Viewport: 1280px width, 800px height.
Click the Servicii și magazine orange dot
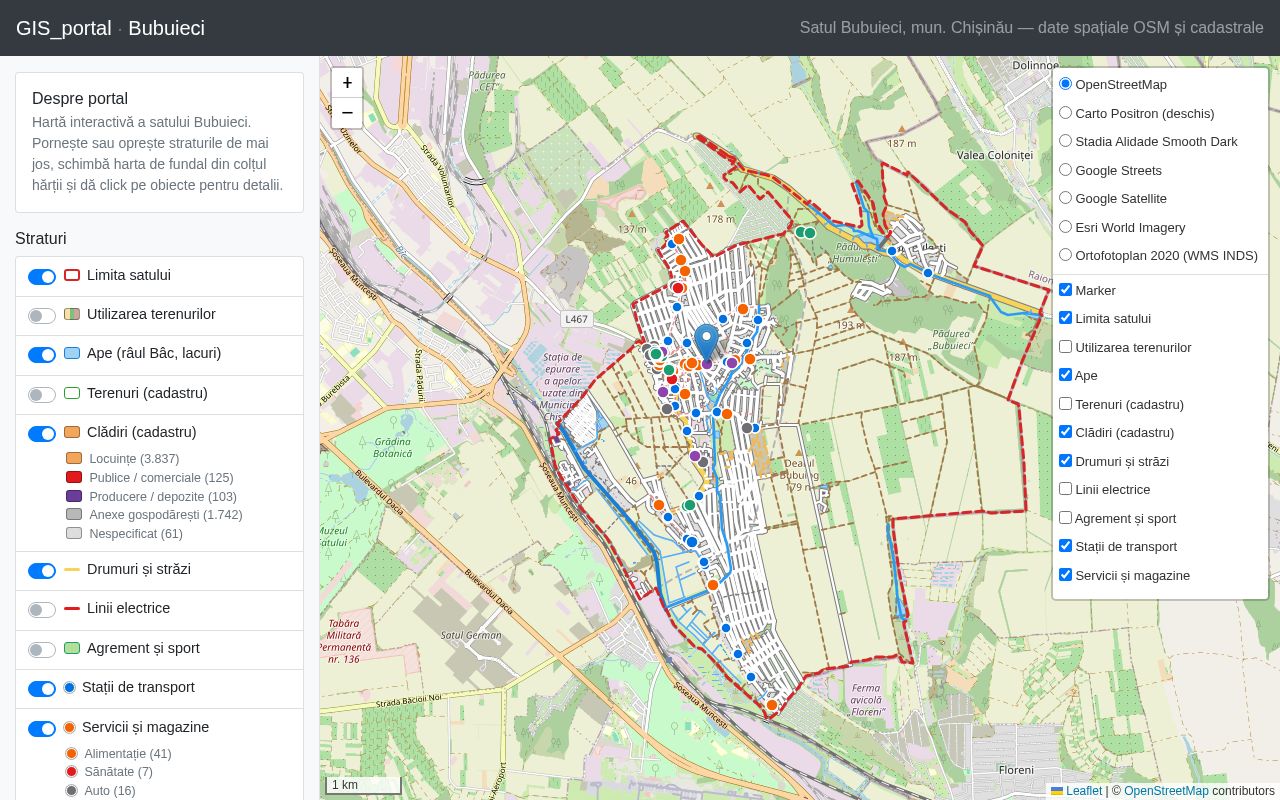(x=69, y=727)
